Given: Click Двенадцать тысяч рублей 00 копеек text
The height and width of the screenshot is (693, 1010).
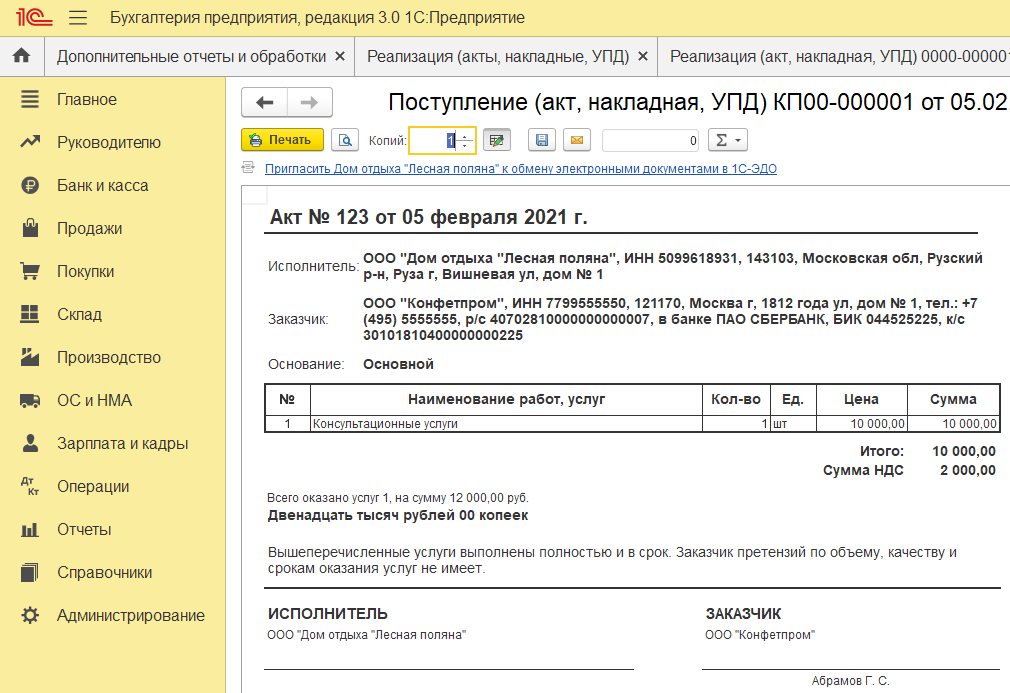Looking at the screenshot, I should coord(397,515).
